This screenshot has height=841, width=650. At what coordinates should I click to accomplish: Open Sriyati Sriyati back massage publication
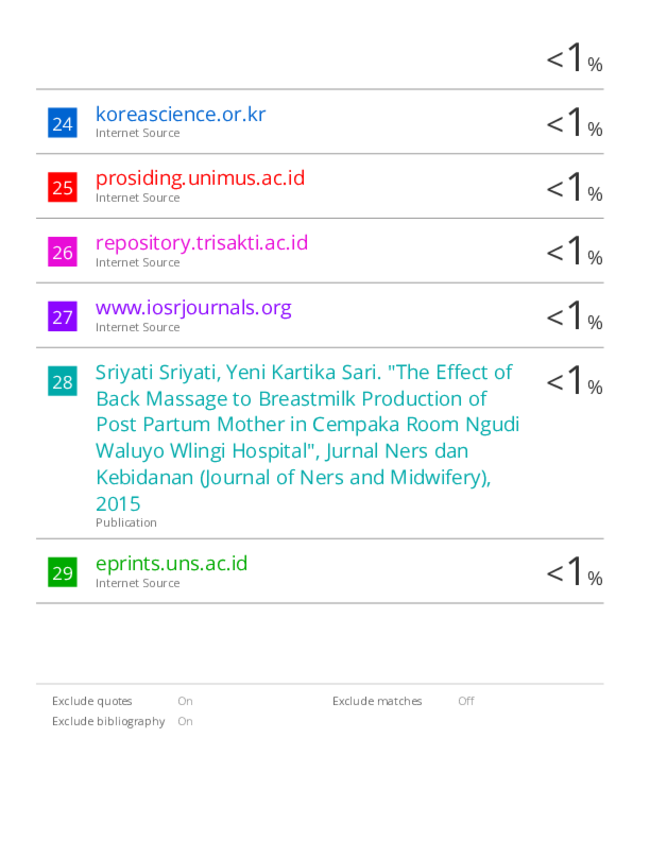click(305, 437)
